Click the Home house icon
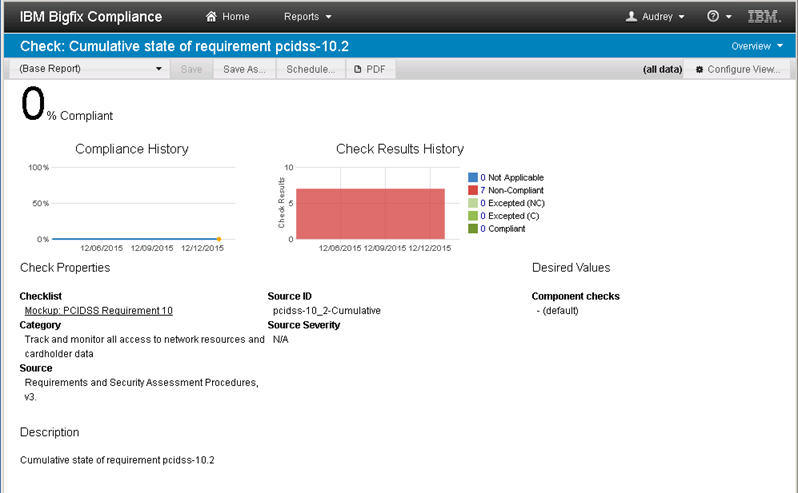Viewport: 798px width, 493px height. [211, 17]
